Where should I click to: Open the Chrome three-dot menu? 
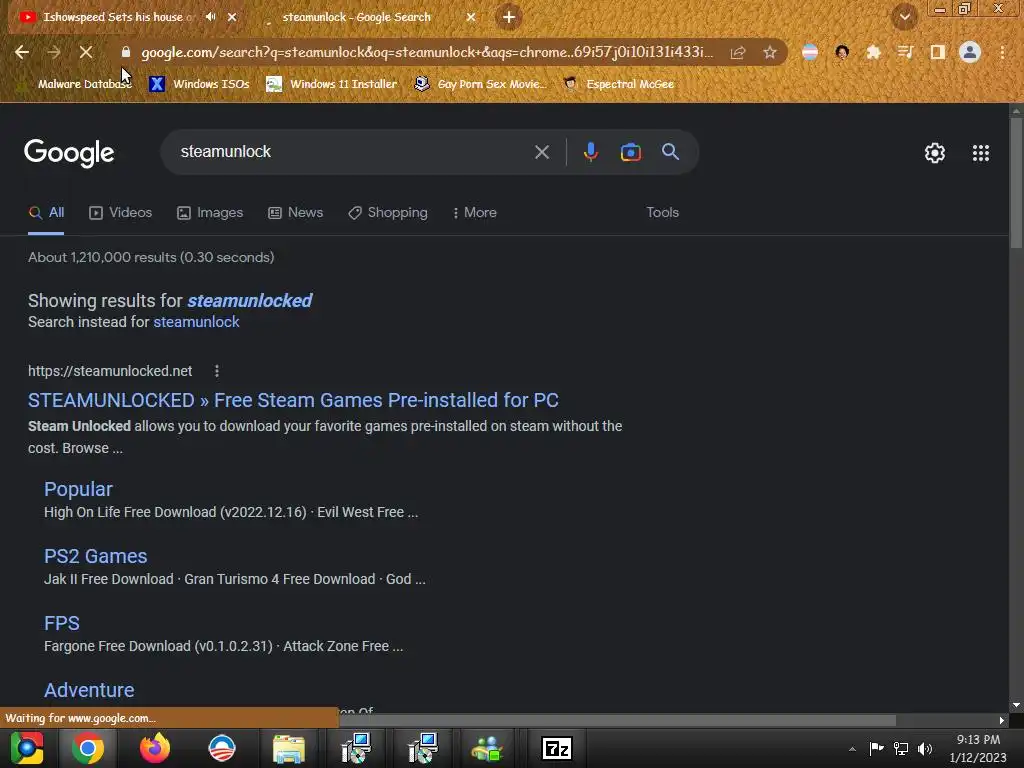1002,52
